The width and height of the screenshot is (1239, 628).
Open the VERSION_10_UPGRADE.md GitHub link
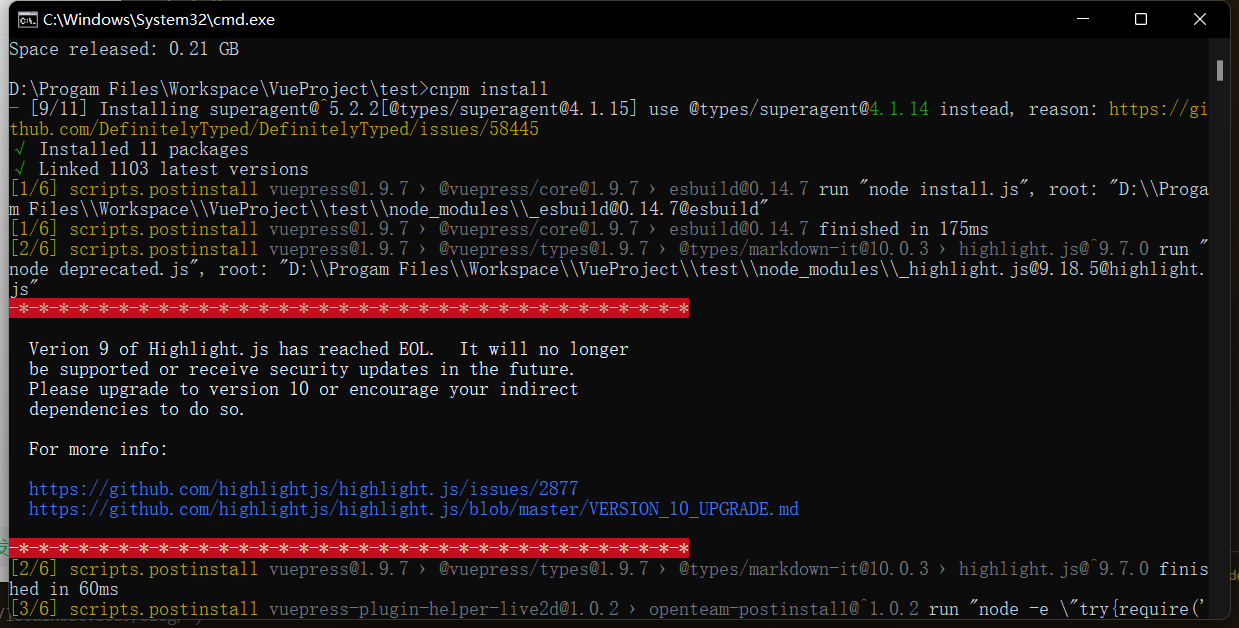tap(413, 509)
